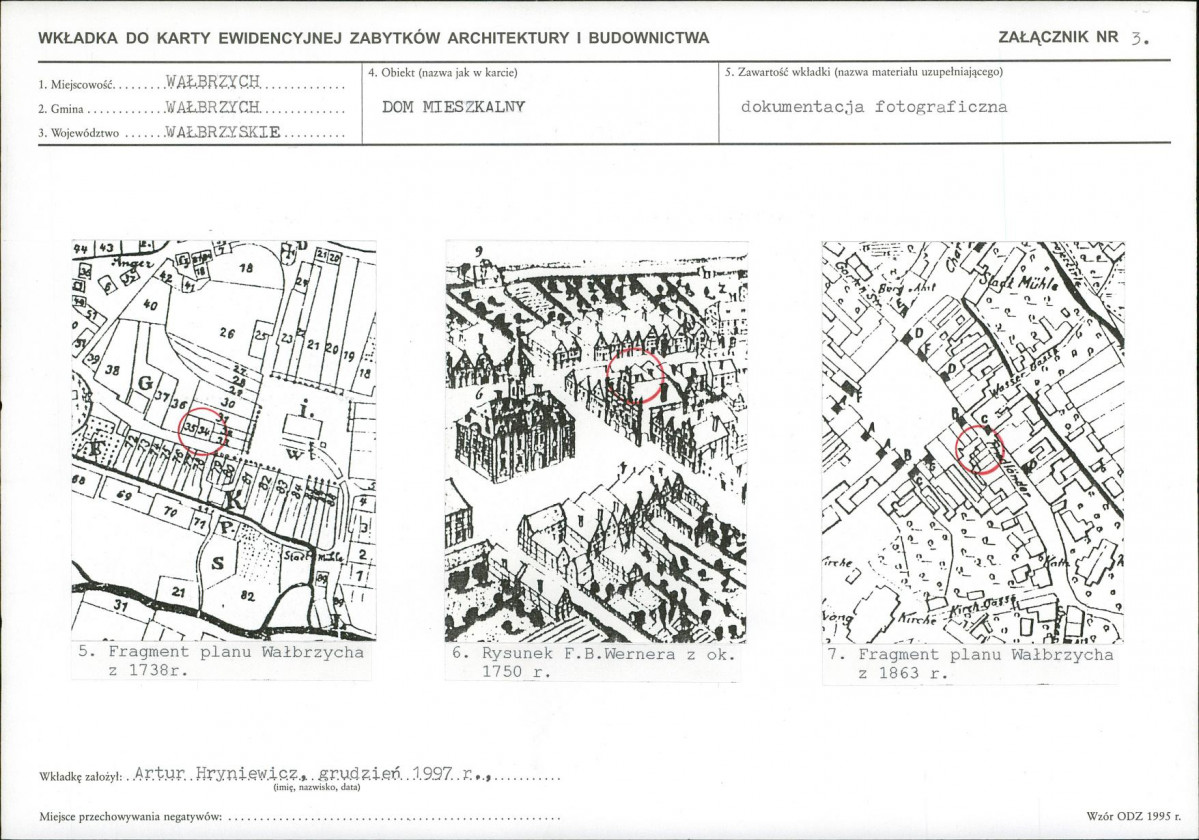Open the 1863 Wałbrzych plan image
Screen dimensions: 1199x840
tap(972, 440)
